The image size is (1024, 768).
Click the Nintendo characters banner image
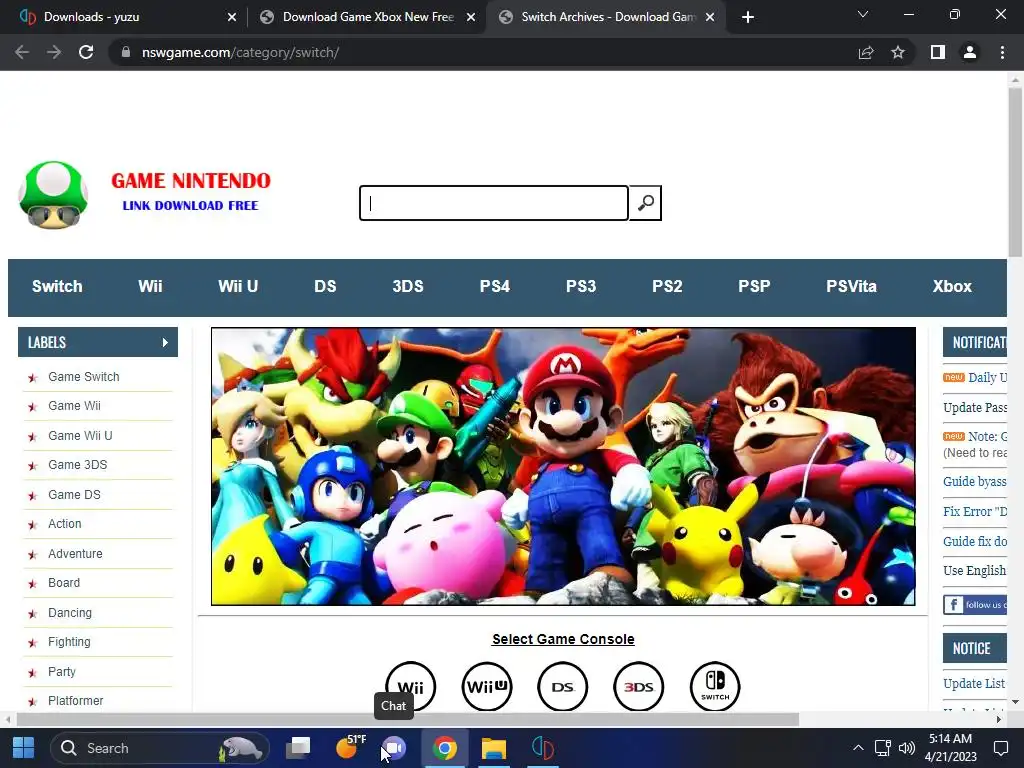[x=563, y=466]
